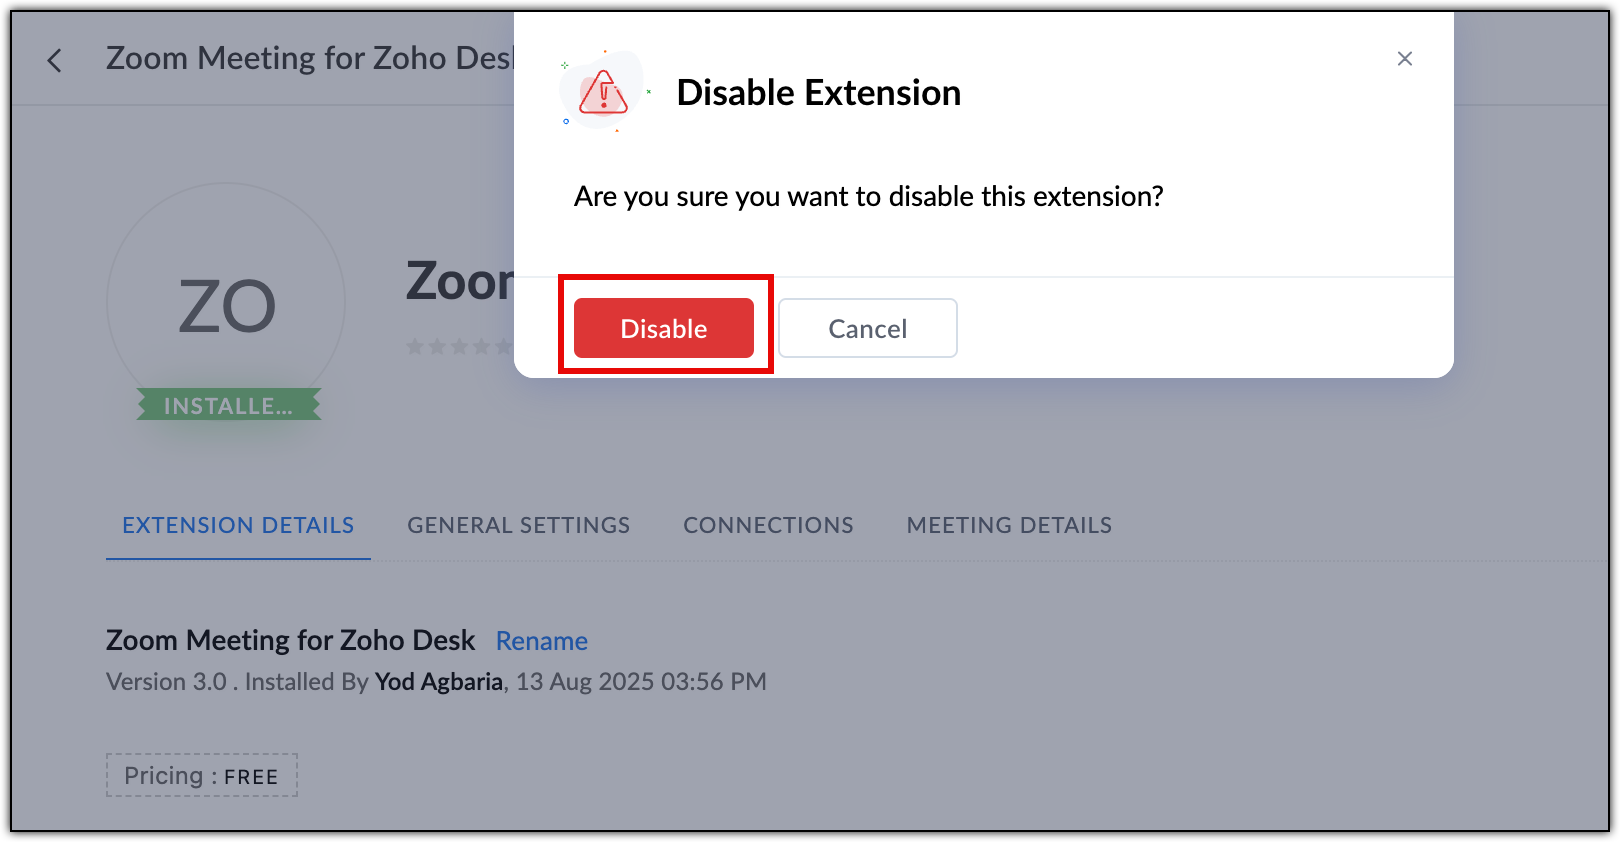Click the Disable Extension dialog heading
The width and height of the screenshot is (1620, 842).
[x=818, y=93]
